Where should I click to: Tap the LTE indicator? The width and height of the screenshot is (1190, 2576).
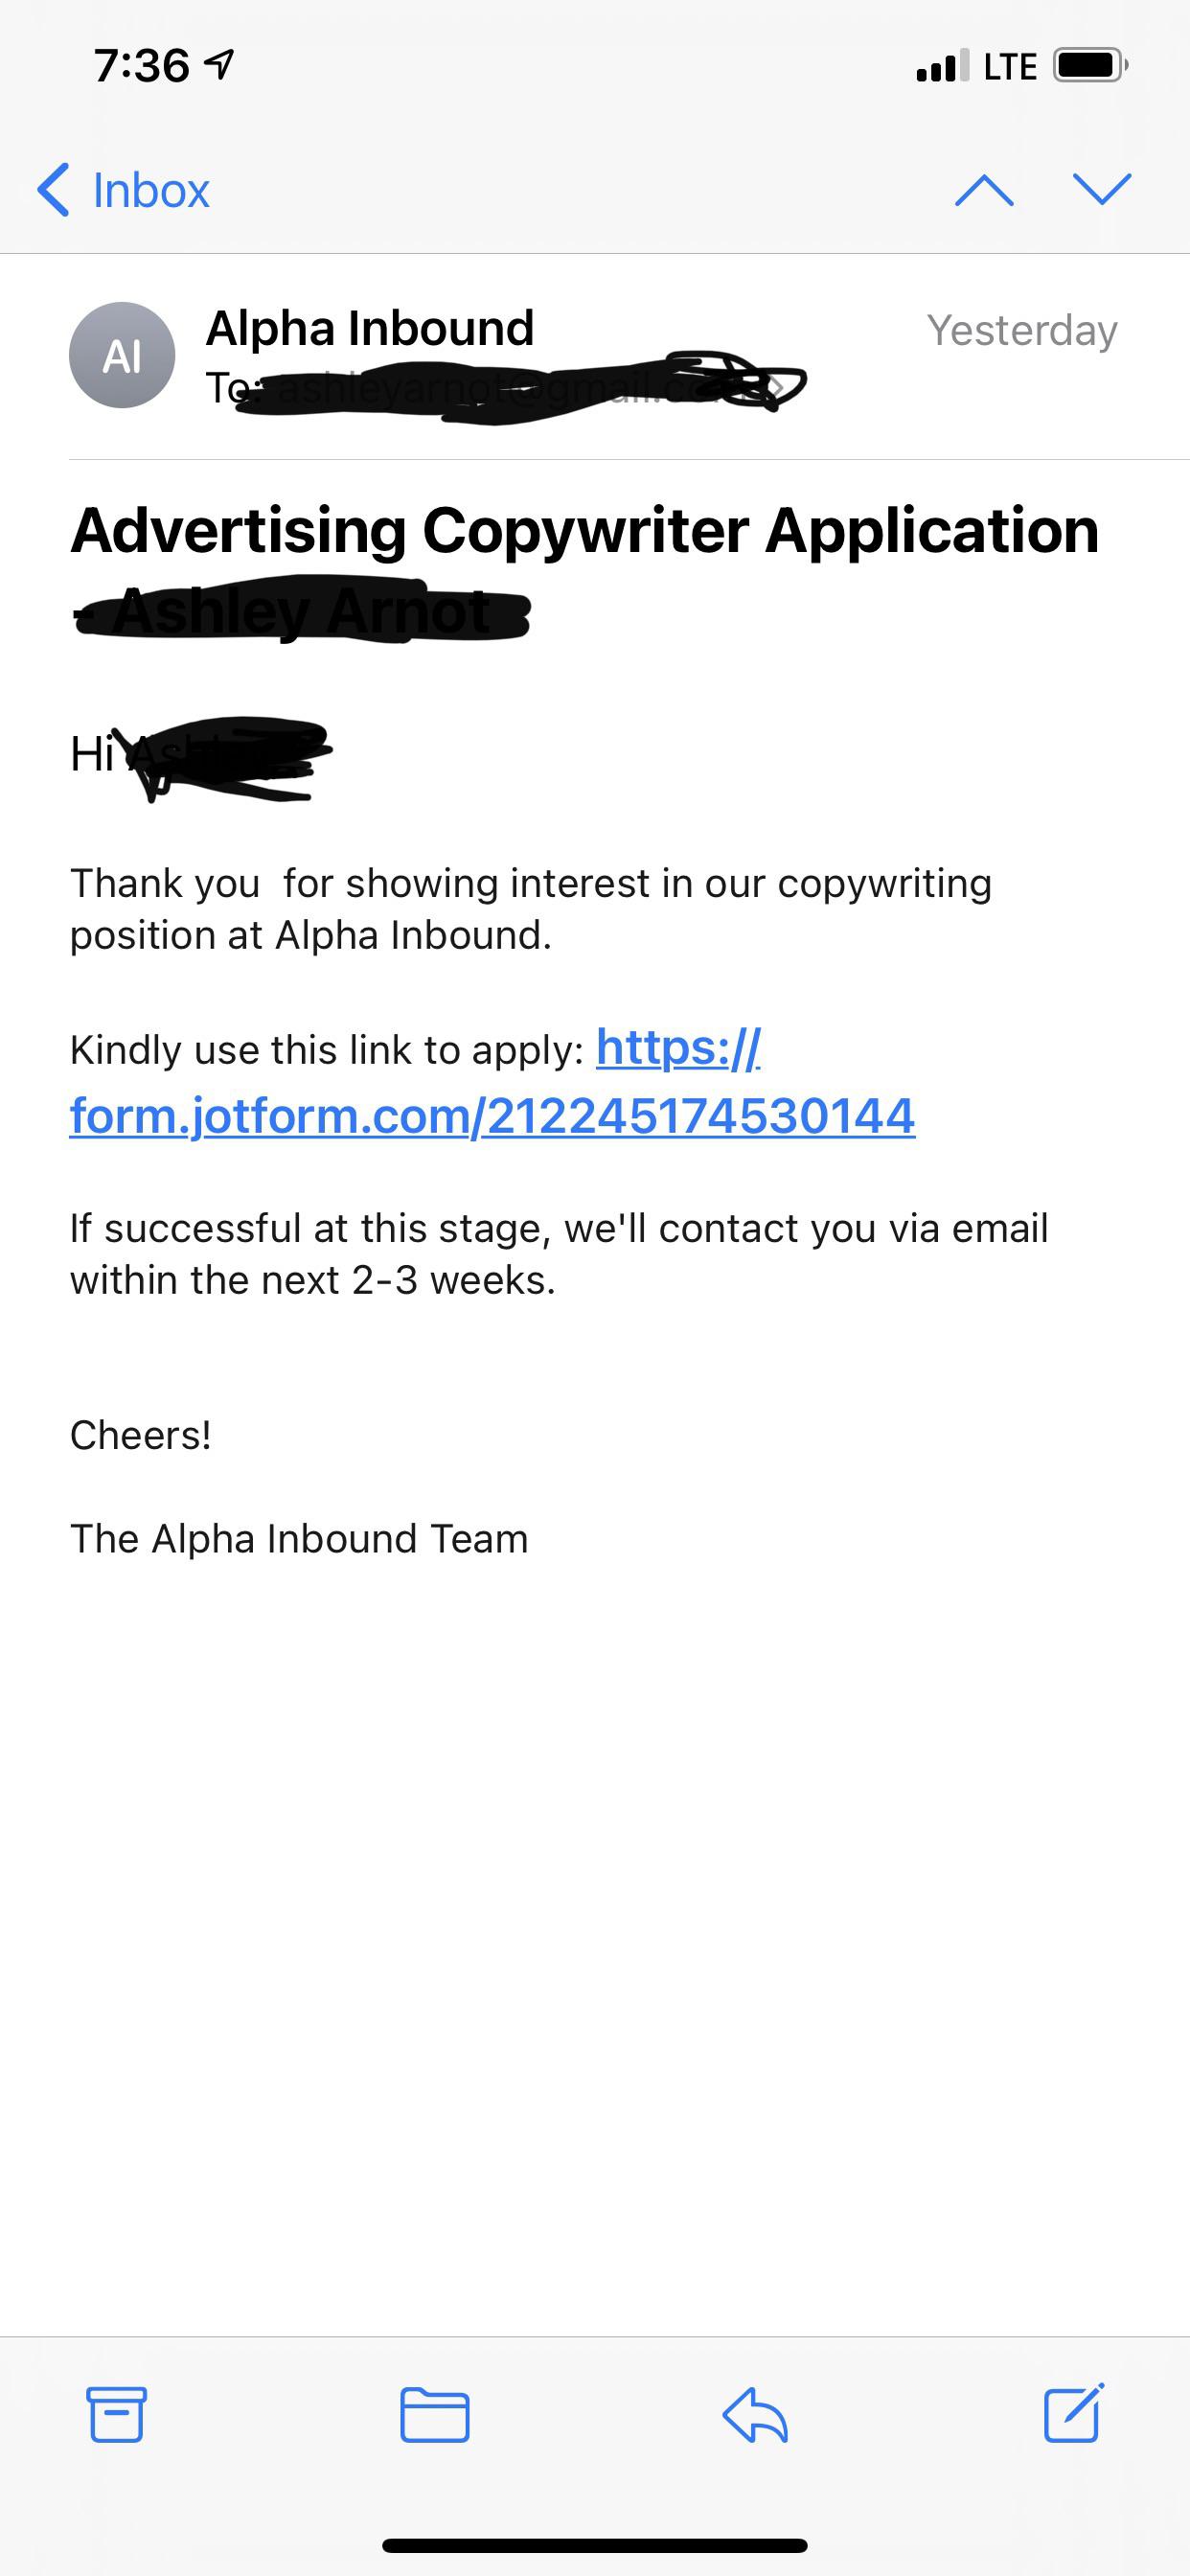pos(1008,66)
